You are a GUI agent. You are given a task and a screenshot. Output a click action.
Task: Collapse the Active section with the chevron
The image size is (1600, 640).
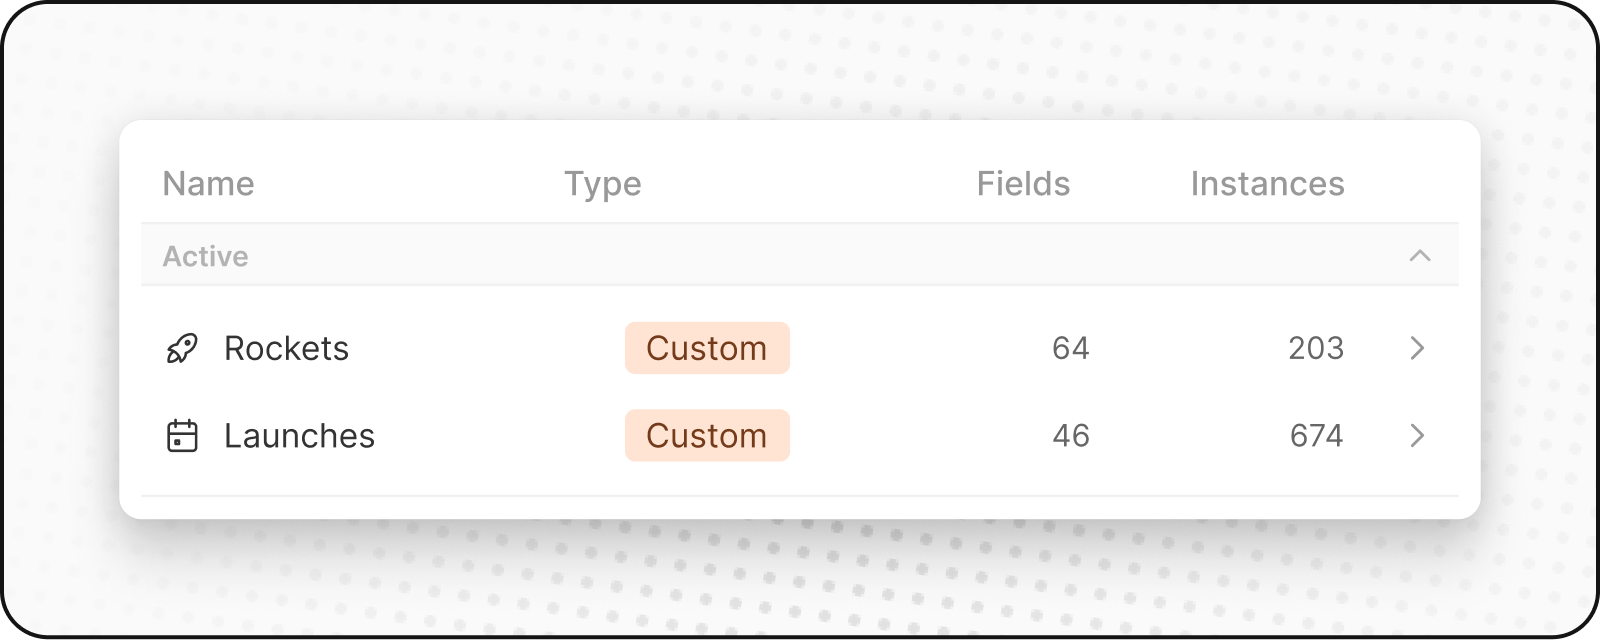click(x=1420, y=256)
